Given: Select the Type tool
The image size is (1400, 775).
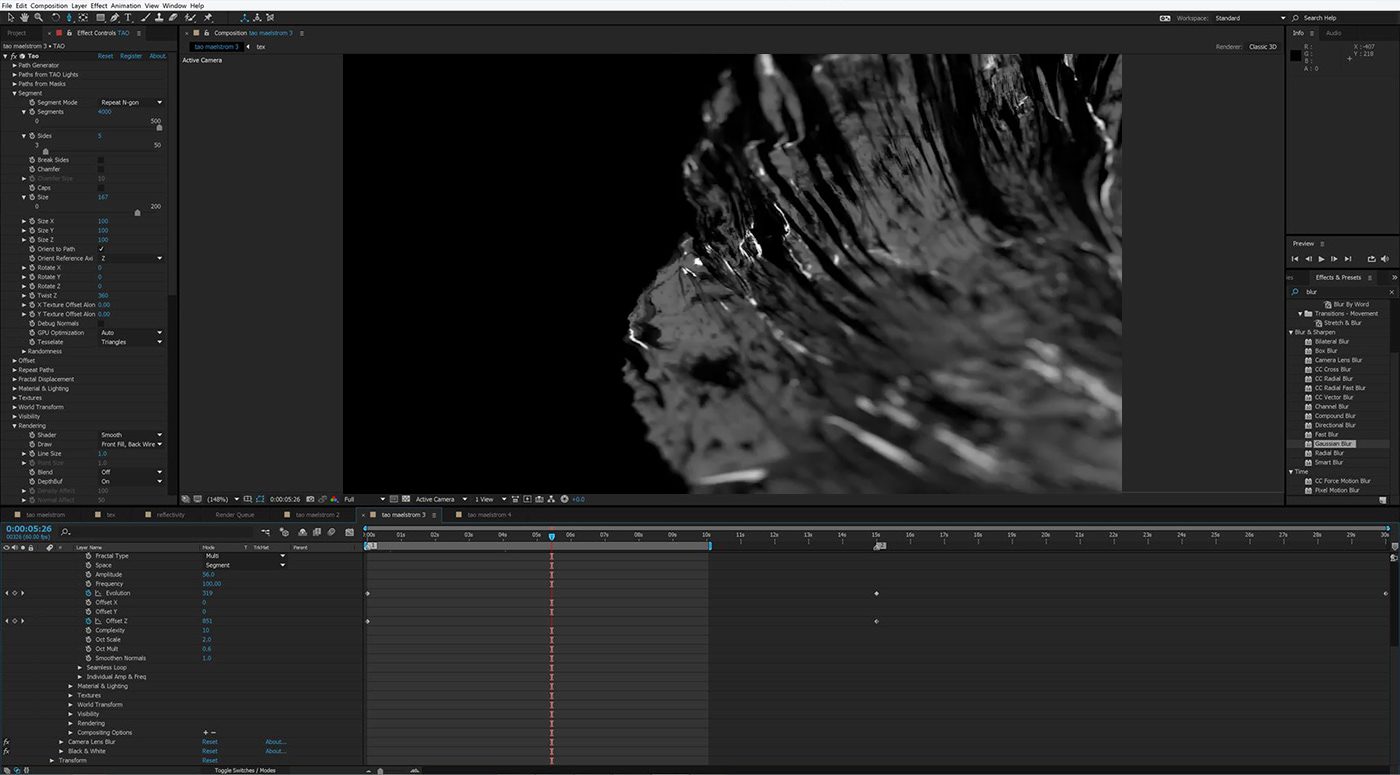Looking at the screenshot, I should tap(128, 17).
